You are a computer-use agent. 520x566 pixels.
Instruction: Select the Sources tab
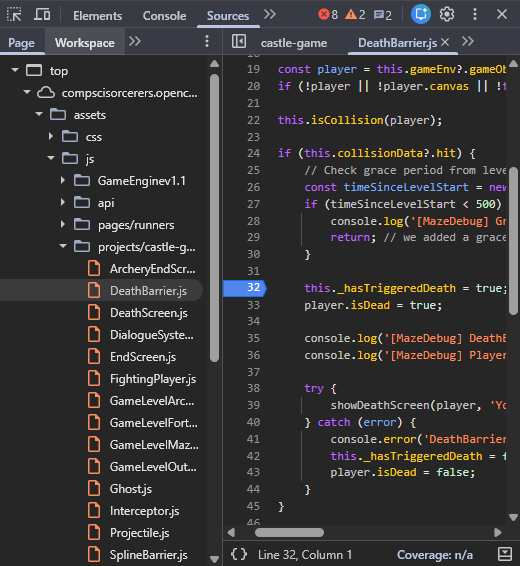[x=228, y=16]
